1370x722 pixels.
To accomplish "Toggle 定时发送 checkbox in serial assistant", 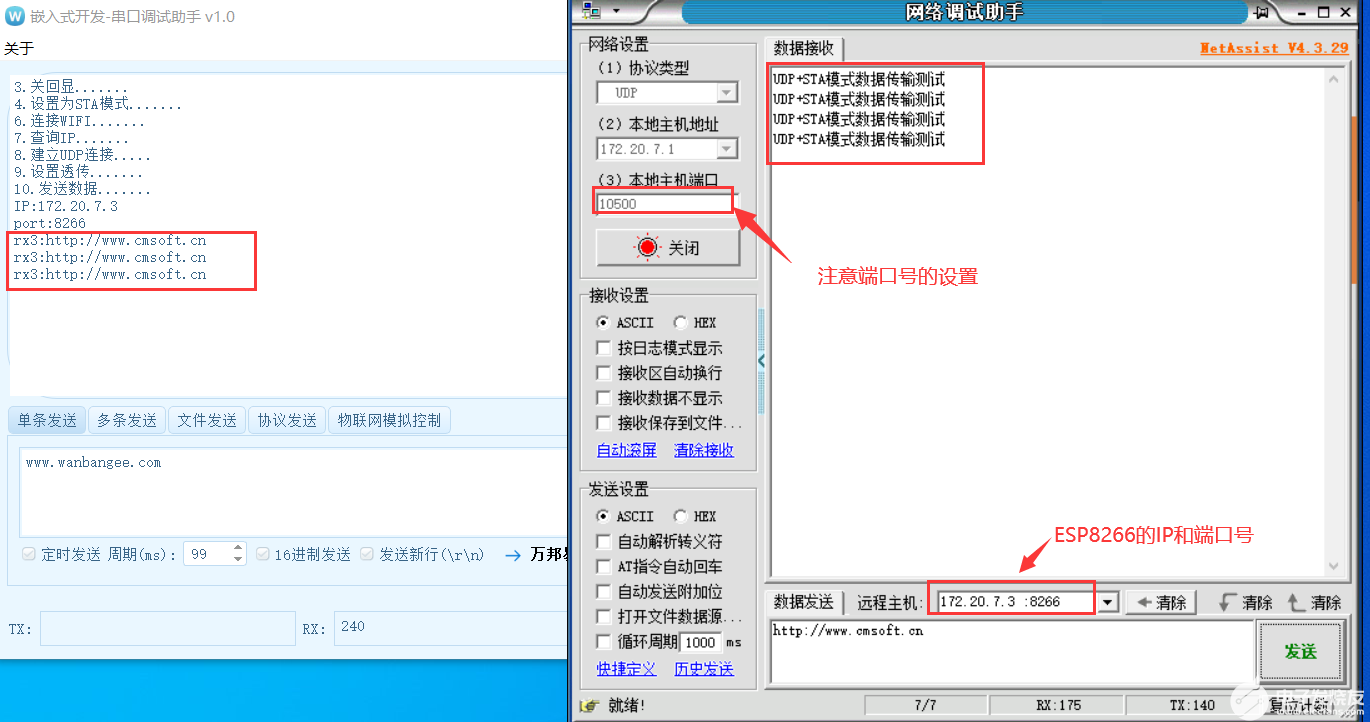I will [29, 554].
